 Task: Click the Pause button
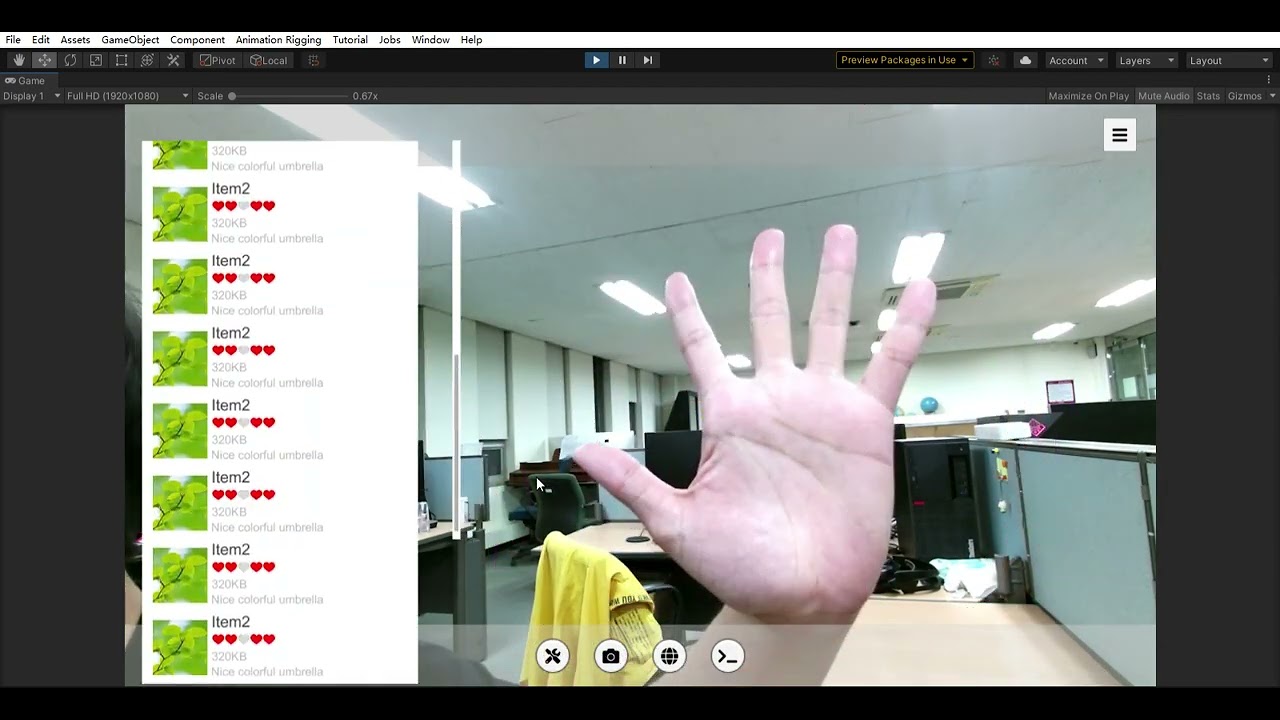(x=622, y=60)
